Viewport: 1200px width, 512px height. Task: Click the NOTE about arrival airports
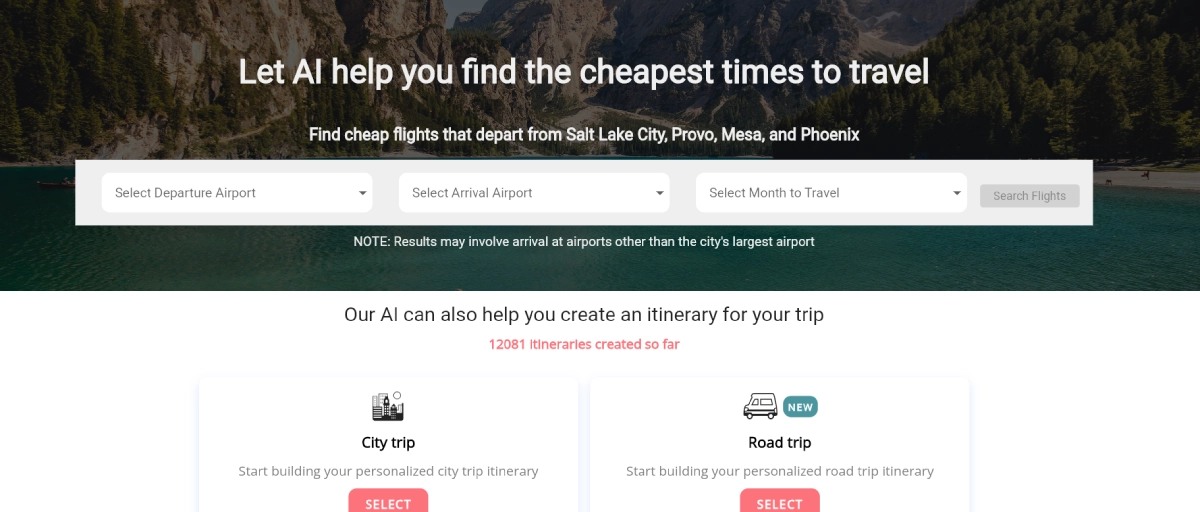tap(584, 241)
